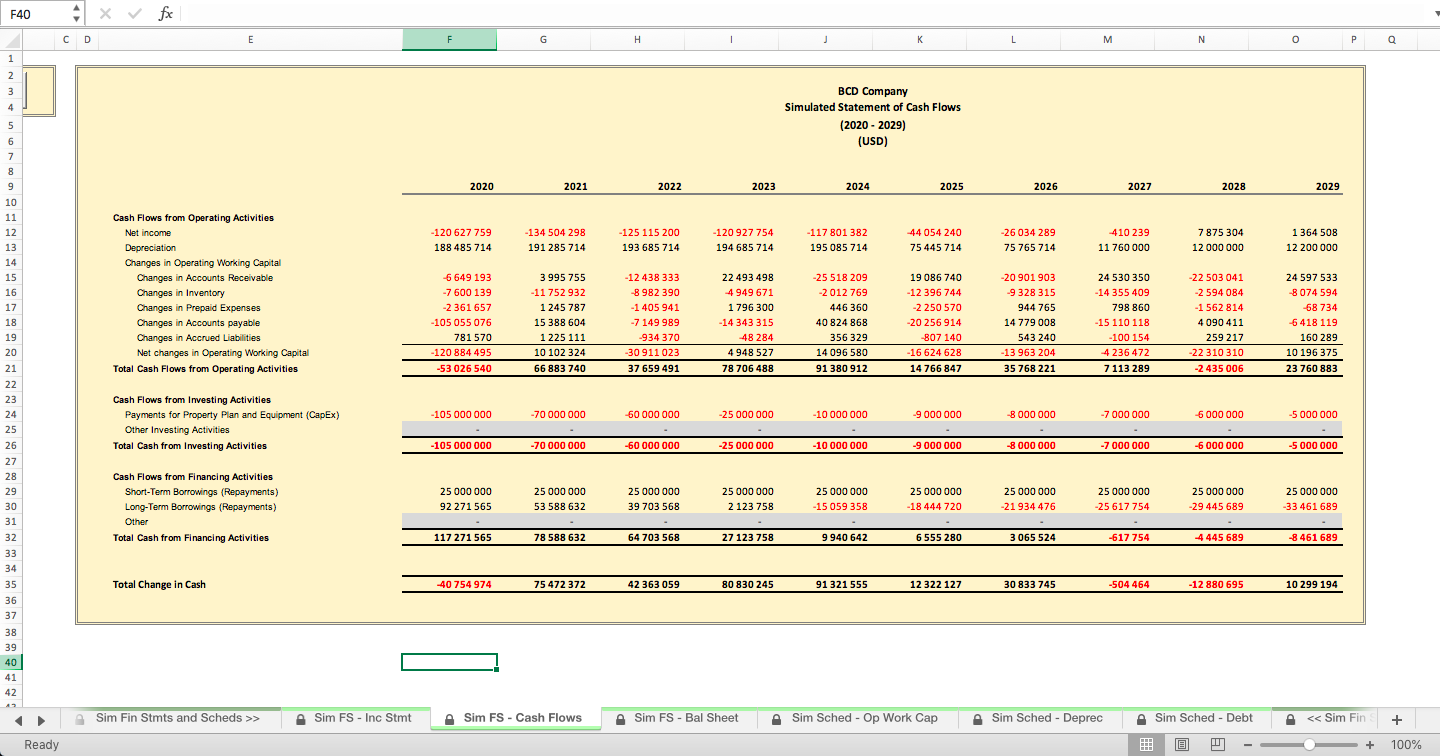Viewport: 1440px width, 756px height.
Task: Click Short-Term Borrowings (Repayments) label
Action: pyautogui.click(x=201, y=492)
